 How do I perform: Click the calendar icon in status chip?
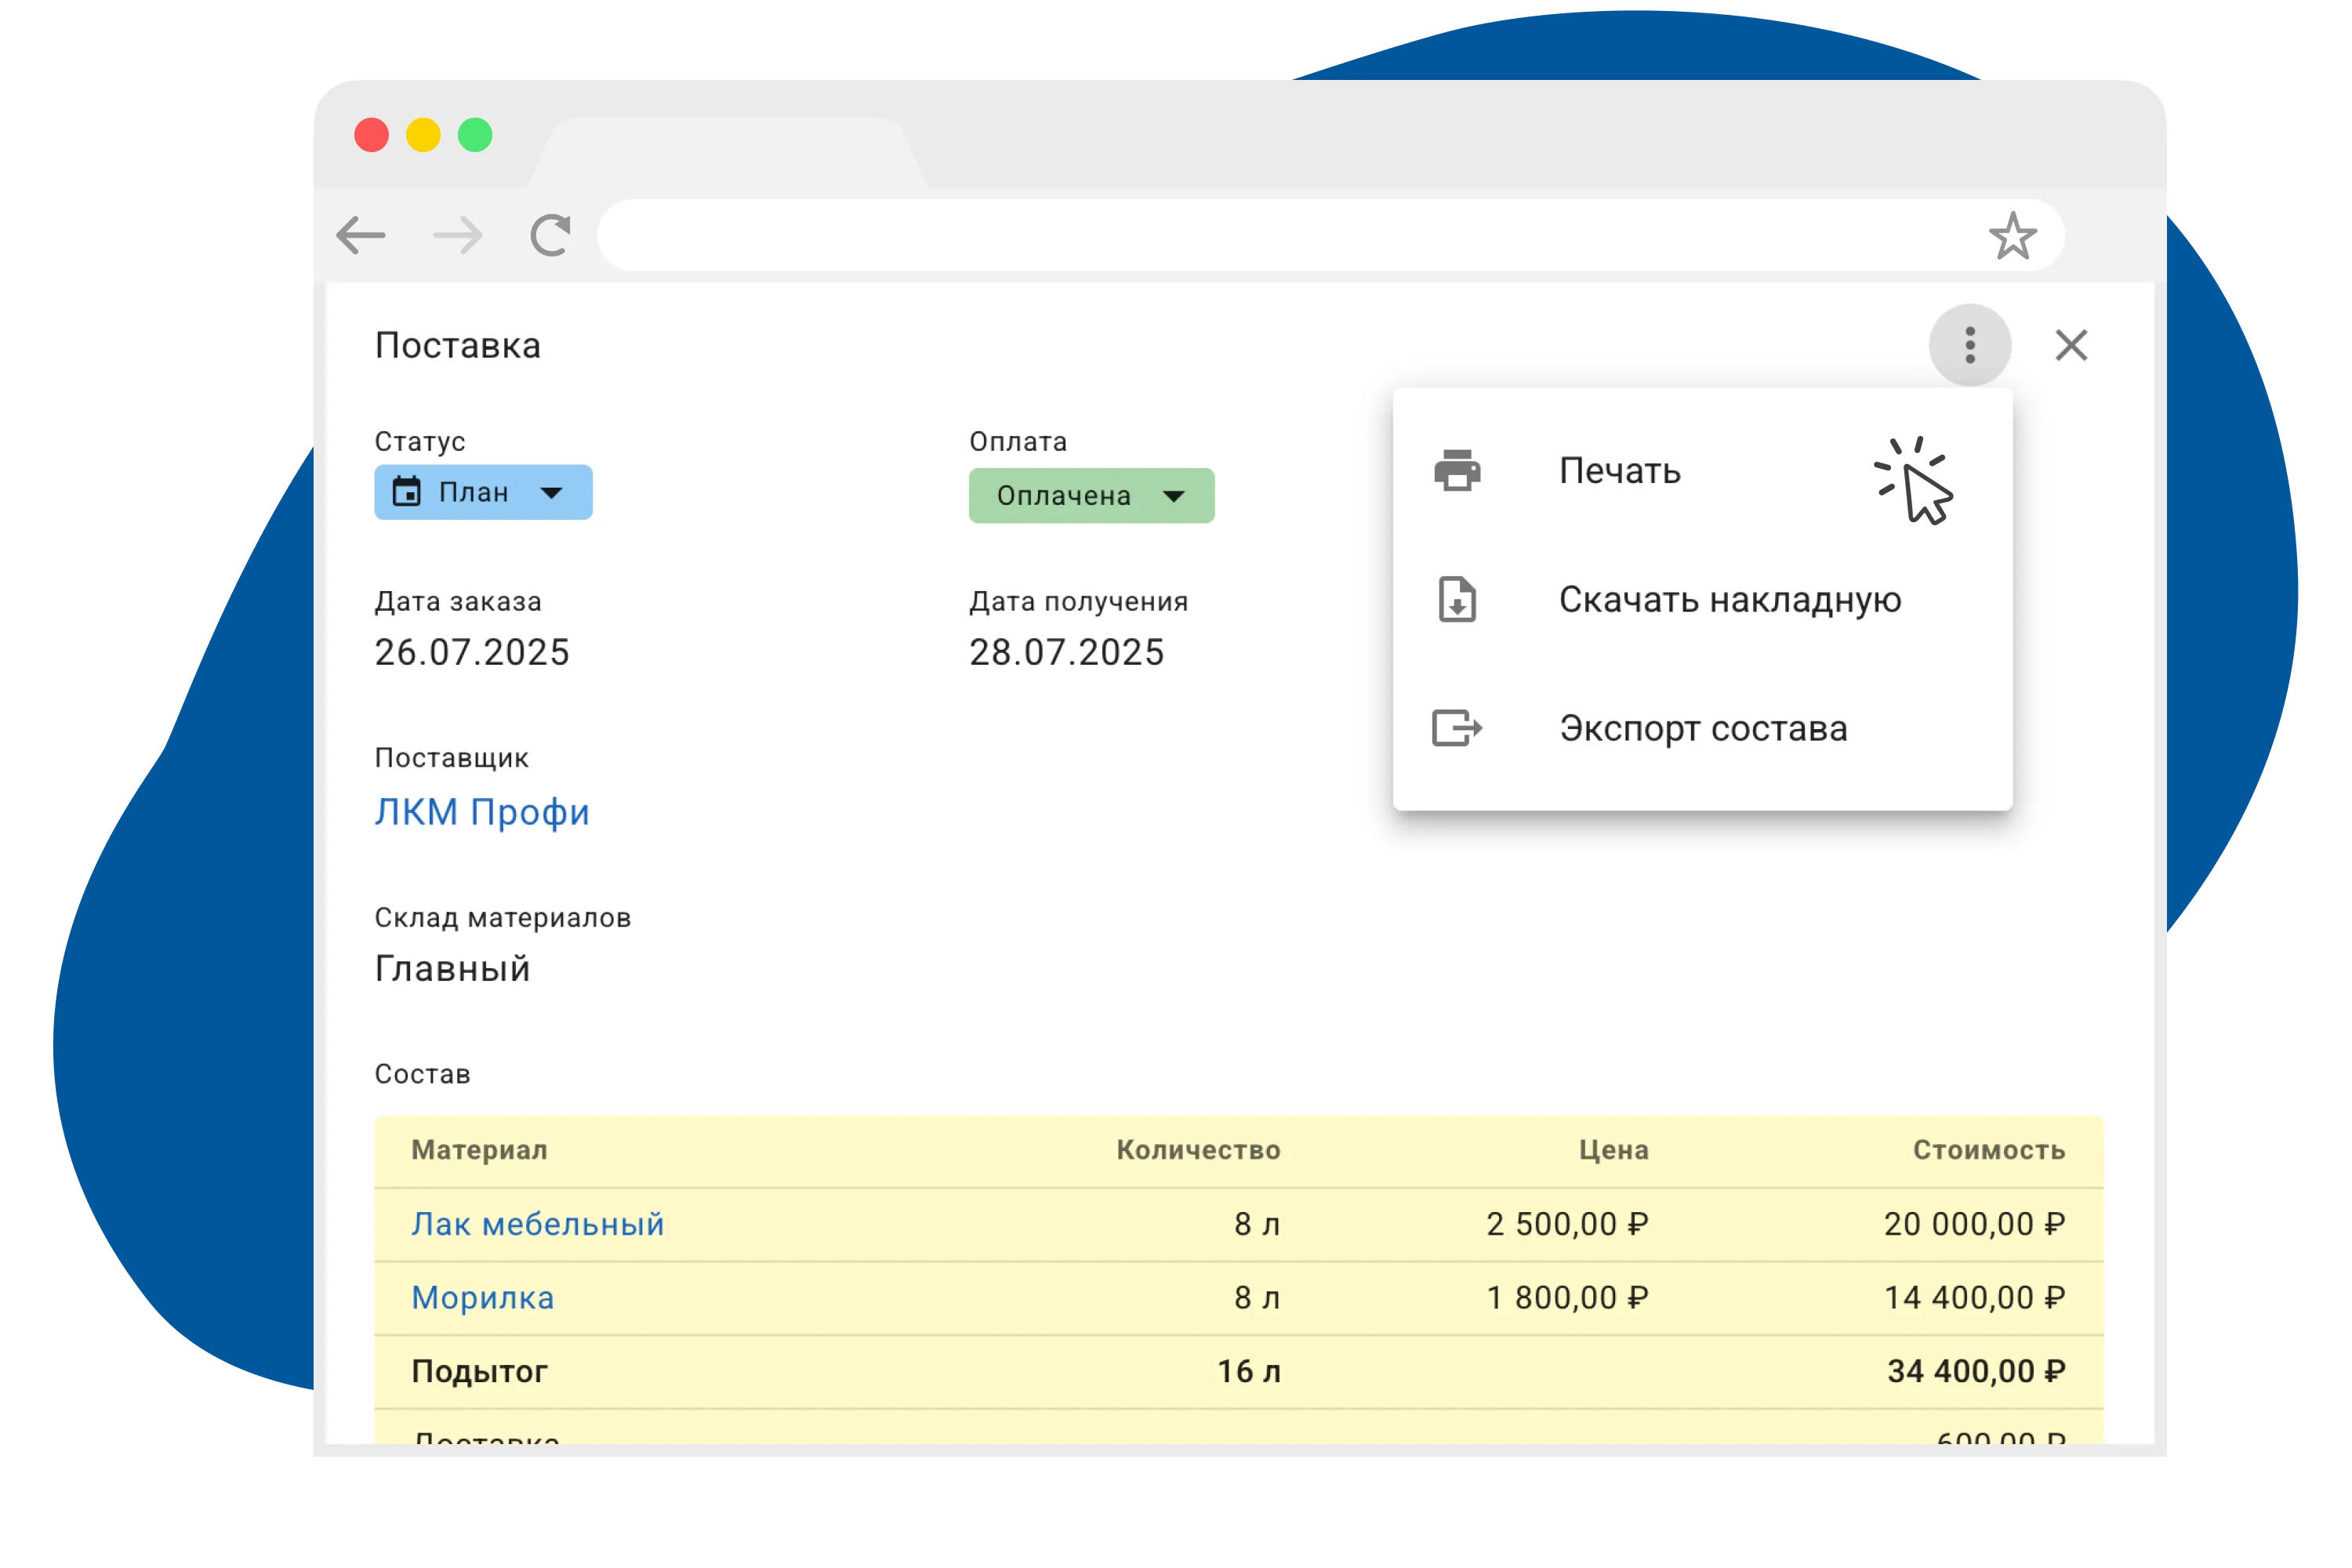(x=407, y=492)
